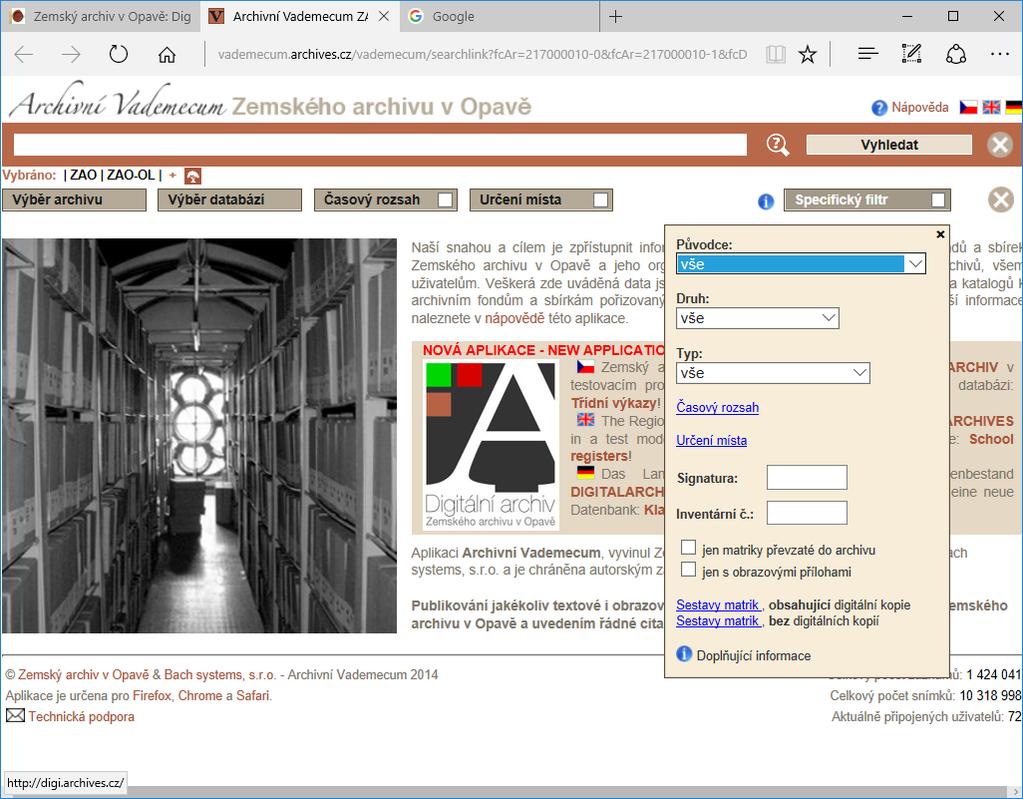Click into the main search text field
The width and height of the screenshot is (1023, 799).
(380, 145)
